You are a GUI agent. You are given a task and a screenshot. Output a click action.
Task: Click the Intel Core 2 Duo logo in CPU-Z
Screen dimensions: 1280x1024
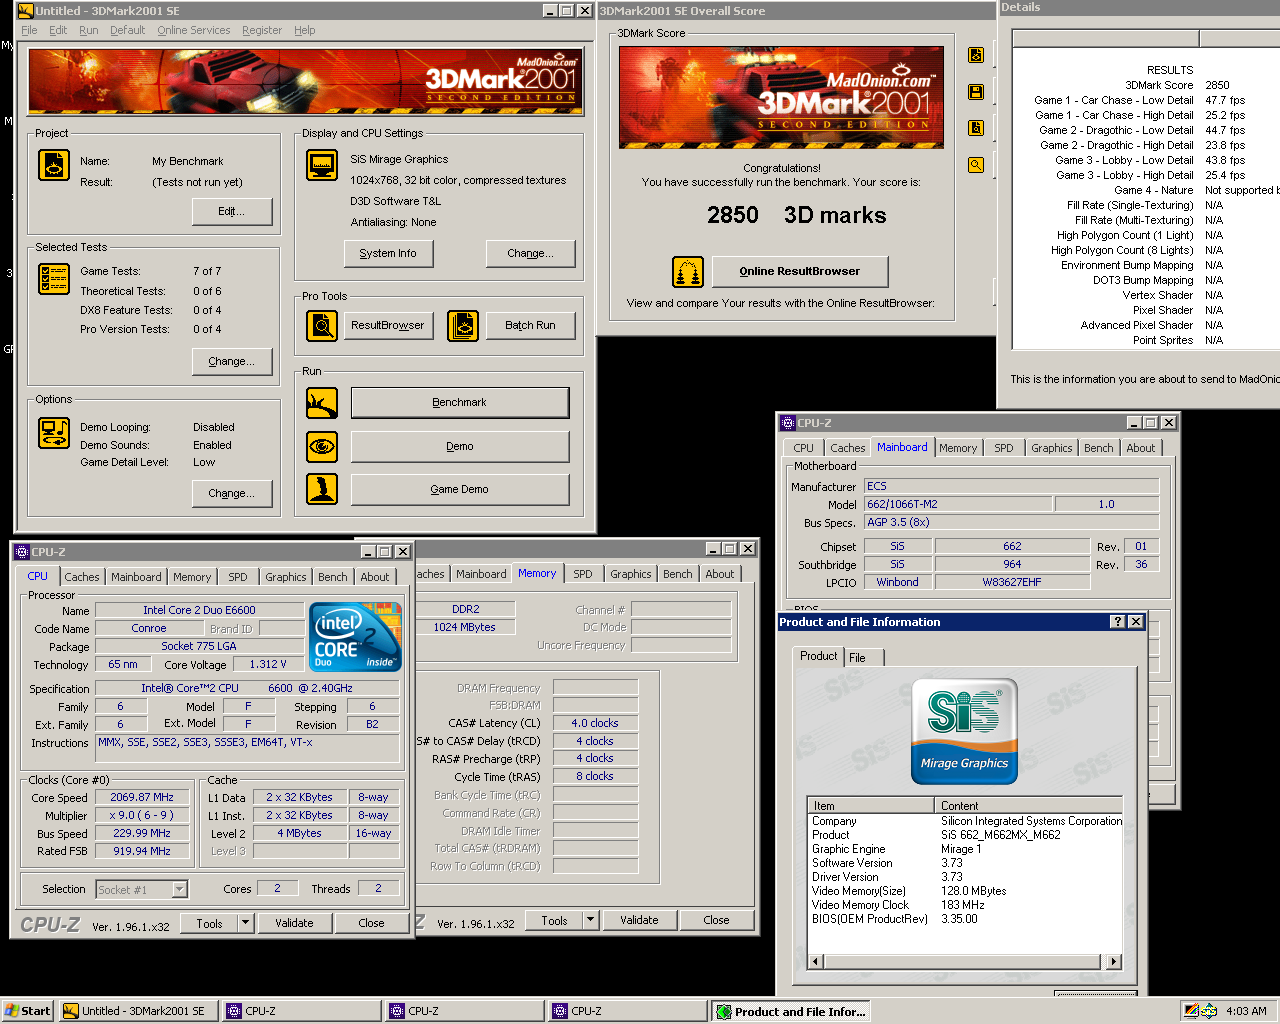355,636
